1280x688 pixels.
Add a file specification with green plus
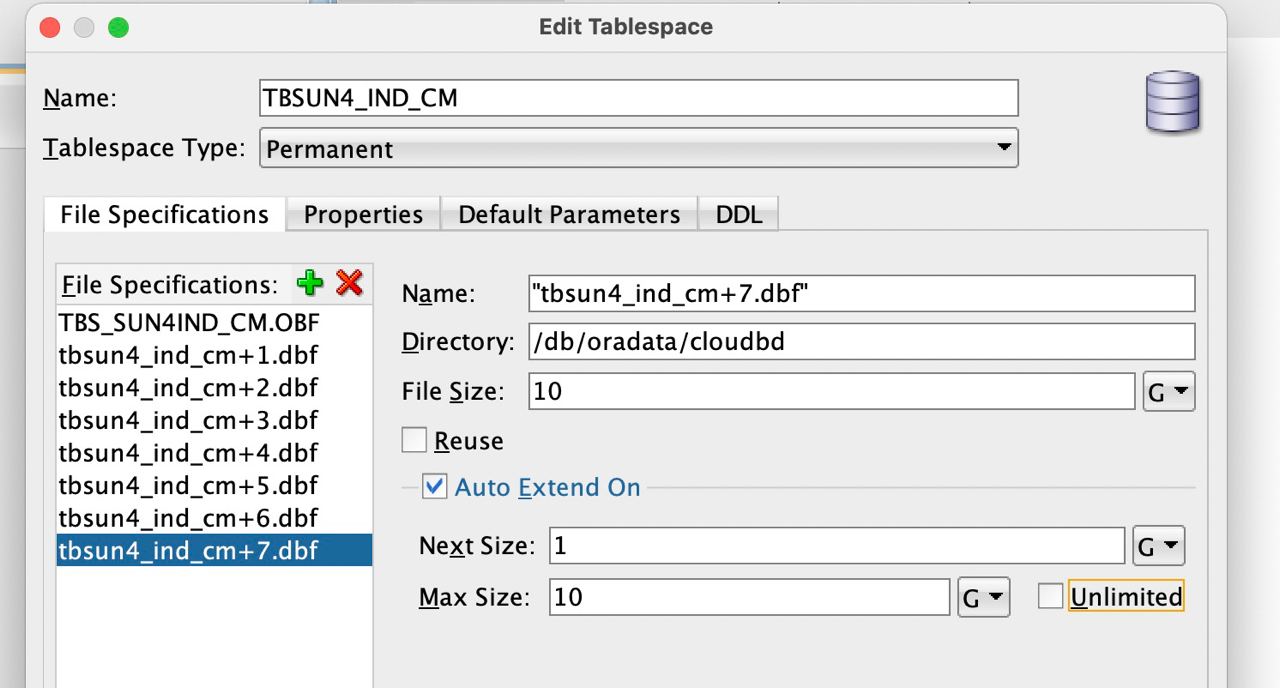(310, 283)
